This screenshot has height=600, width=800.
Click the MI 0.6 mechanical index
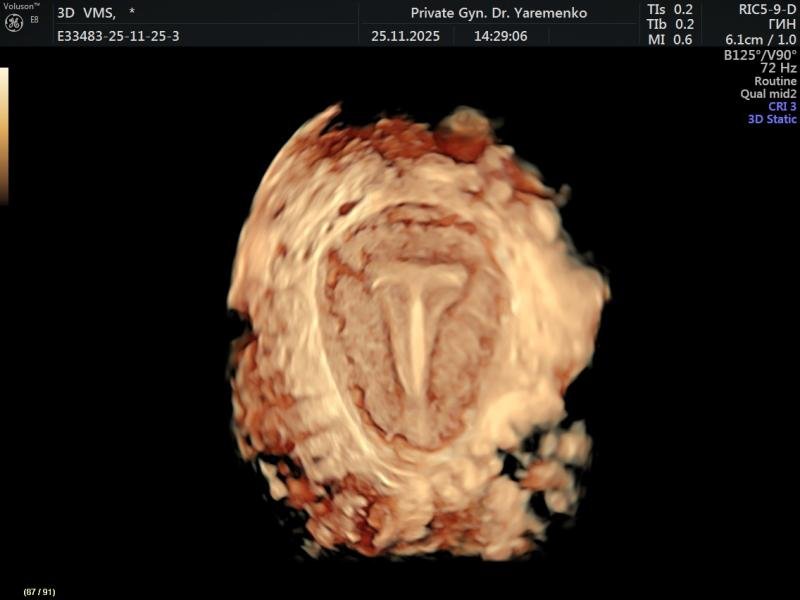click(x=669, y=39)
